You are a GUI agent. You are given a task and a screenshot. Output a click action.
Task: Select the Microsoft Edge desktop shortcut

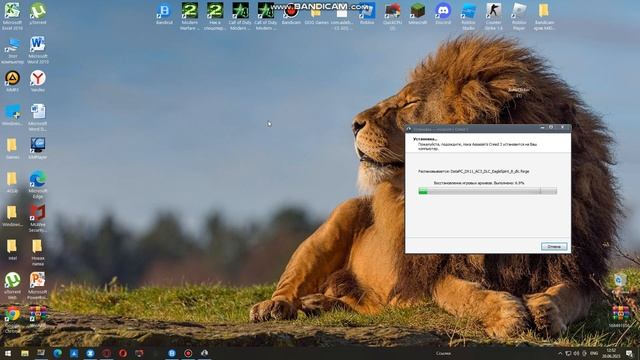point(38,184)
